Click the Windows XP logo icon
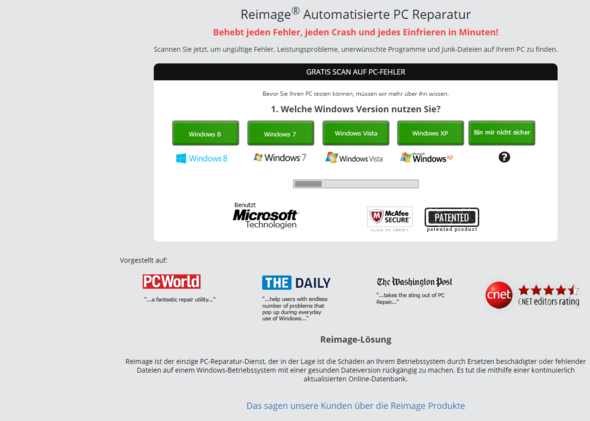The height and width of the screenshot is (421, 590). click(x=426, y=158)
